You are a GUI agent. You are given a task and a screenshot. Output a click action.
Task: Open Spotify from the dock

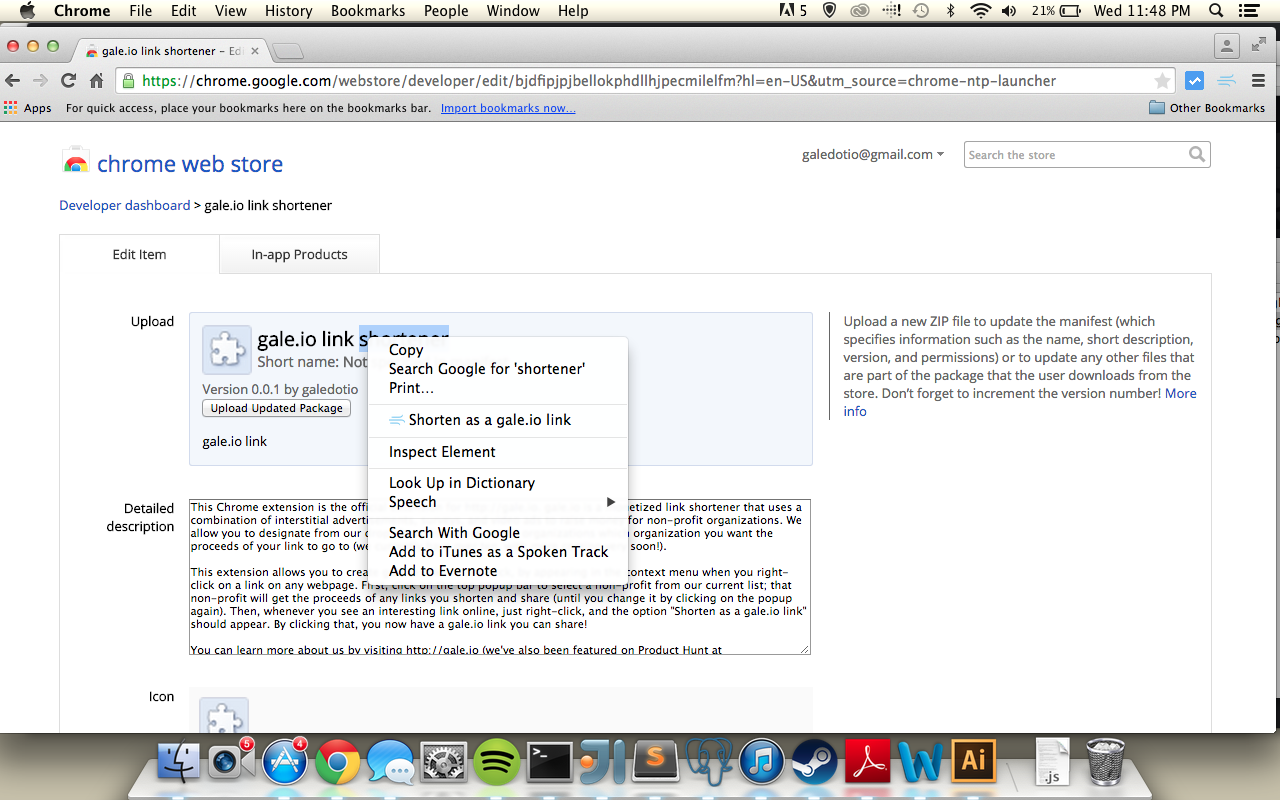tap(496, 763)
